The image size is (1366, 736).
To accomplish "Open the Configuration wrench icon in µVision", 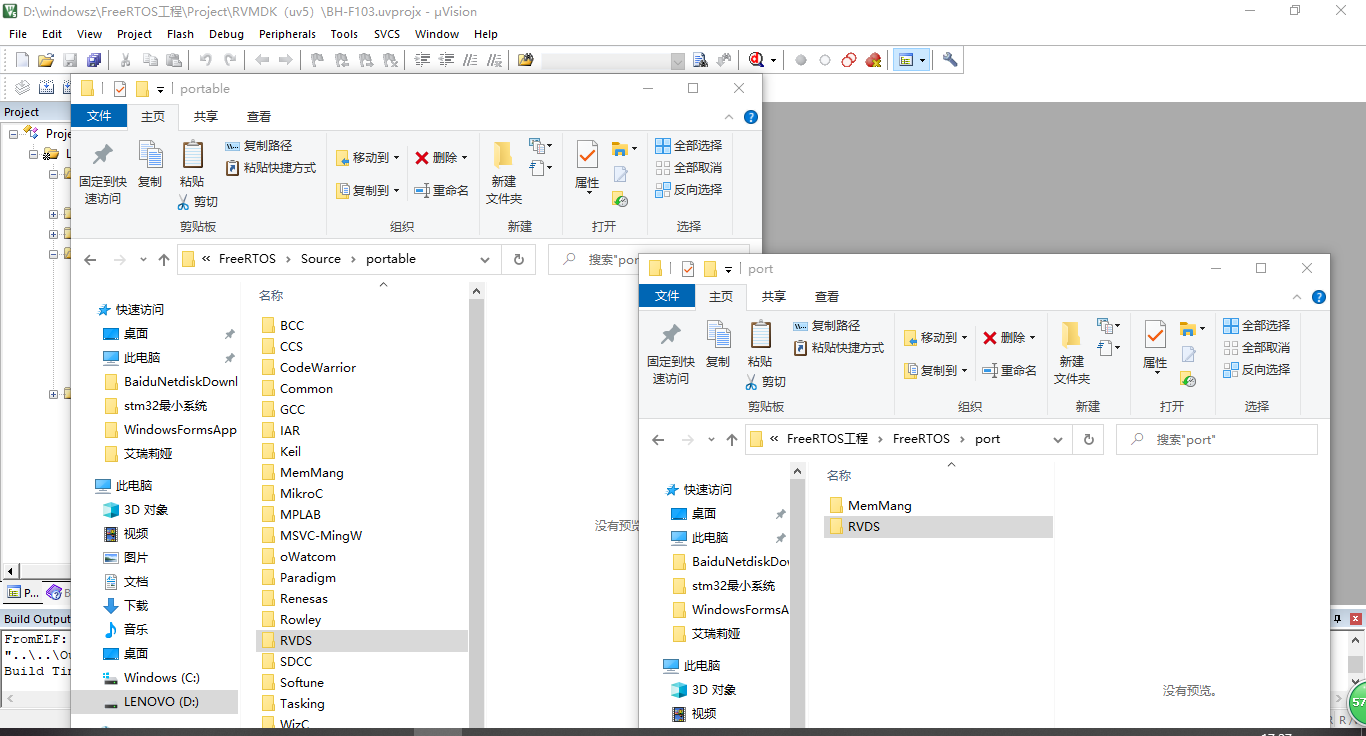I will coord(948,59).
